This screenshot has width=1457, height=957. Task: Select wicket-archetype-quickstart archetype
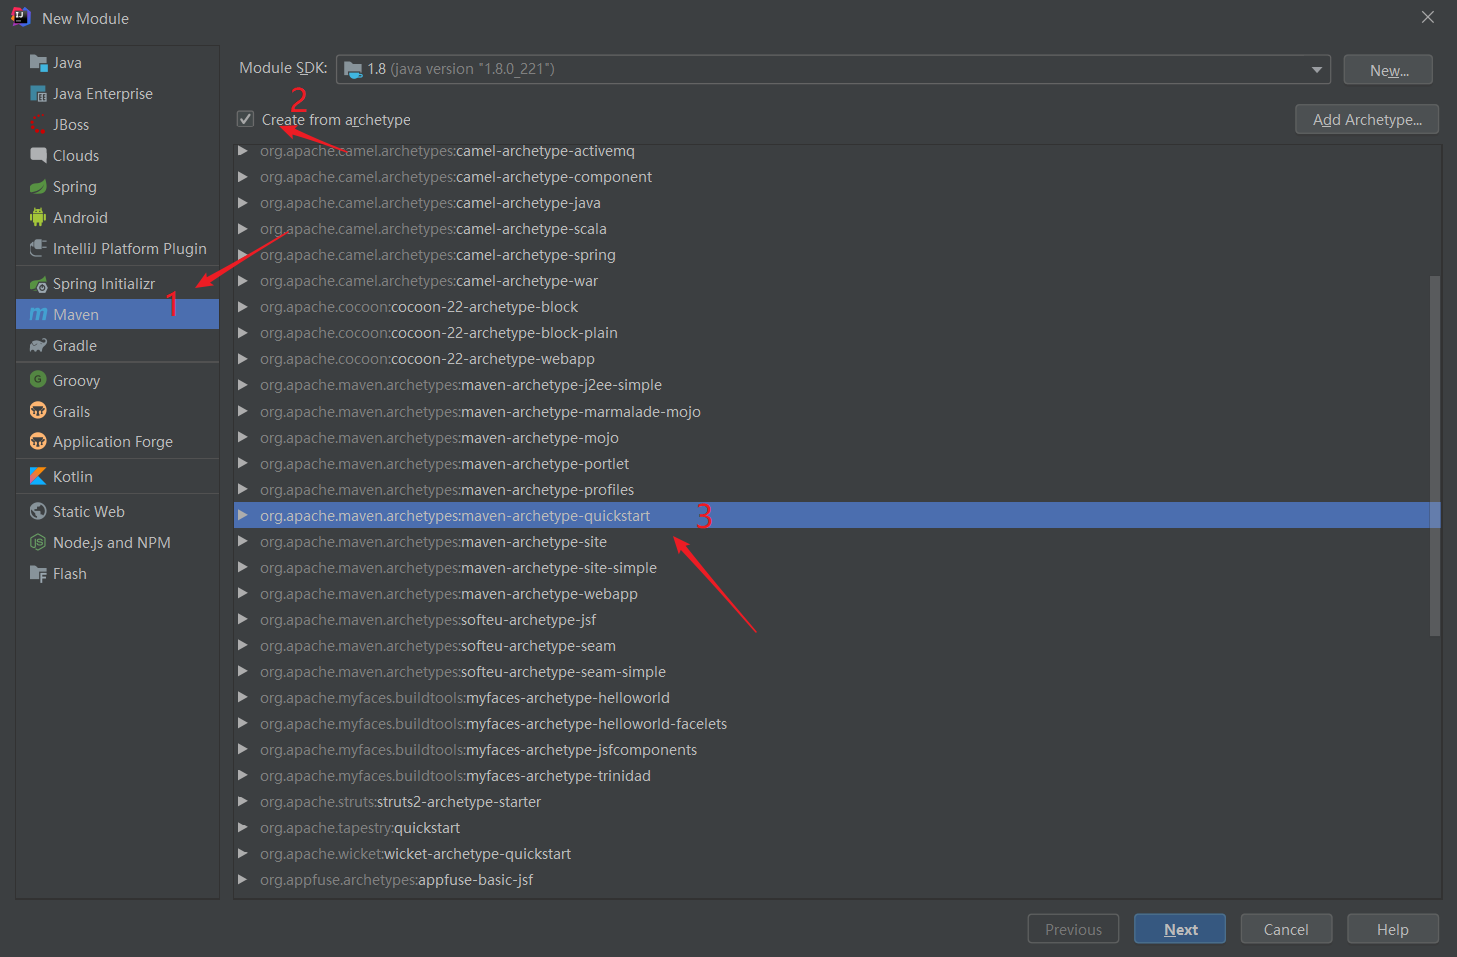point(836,854)
